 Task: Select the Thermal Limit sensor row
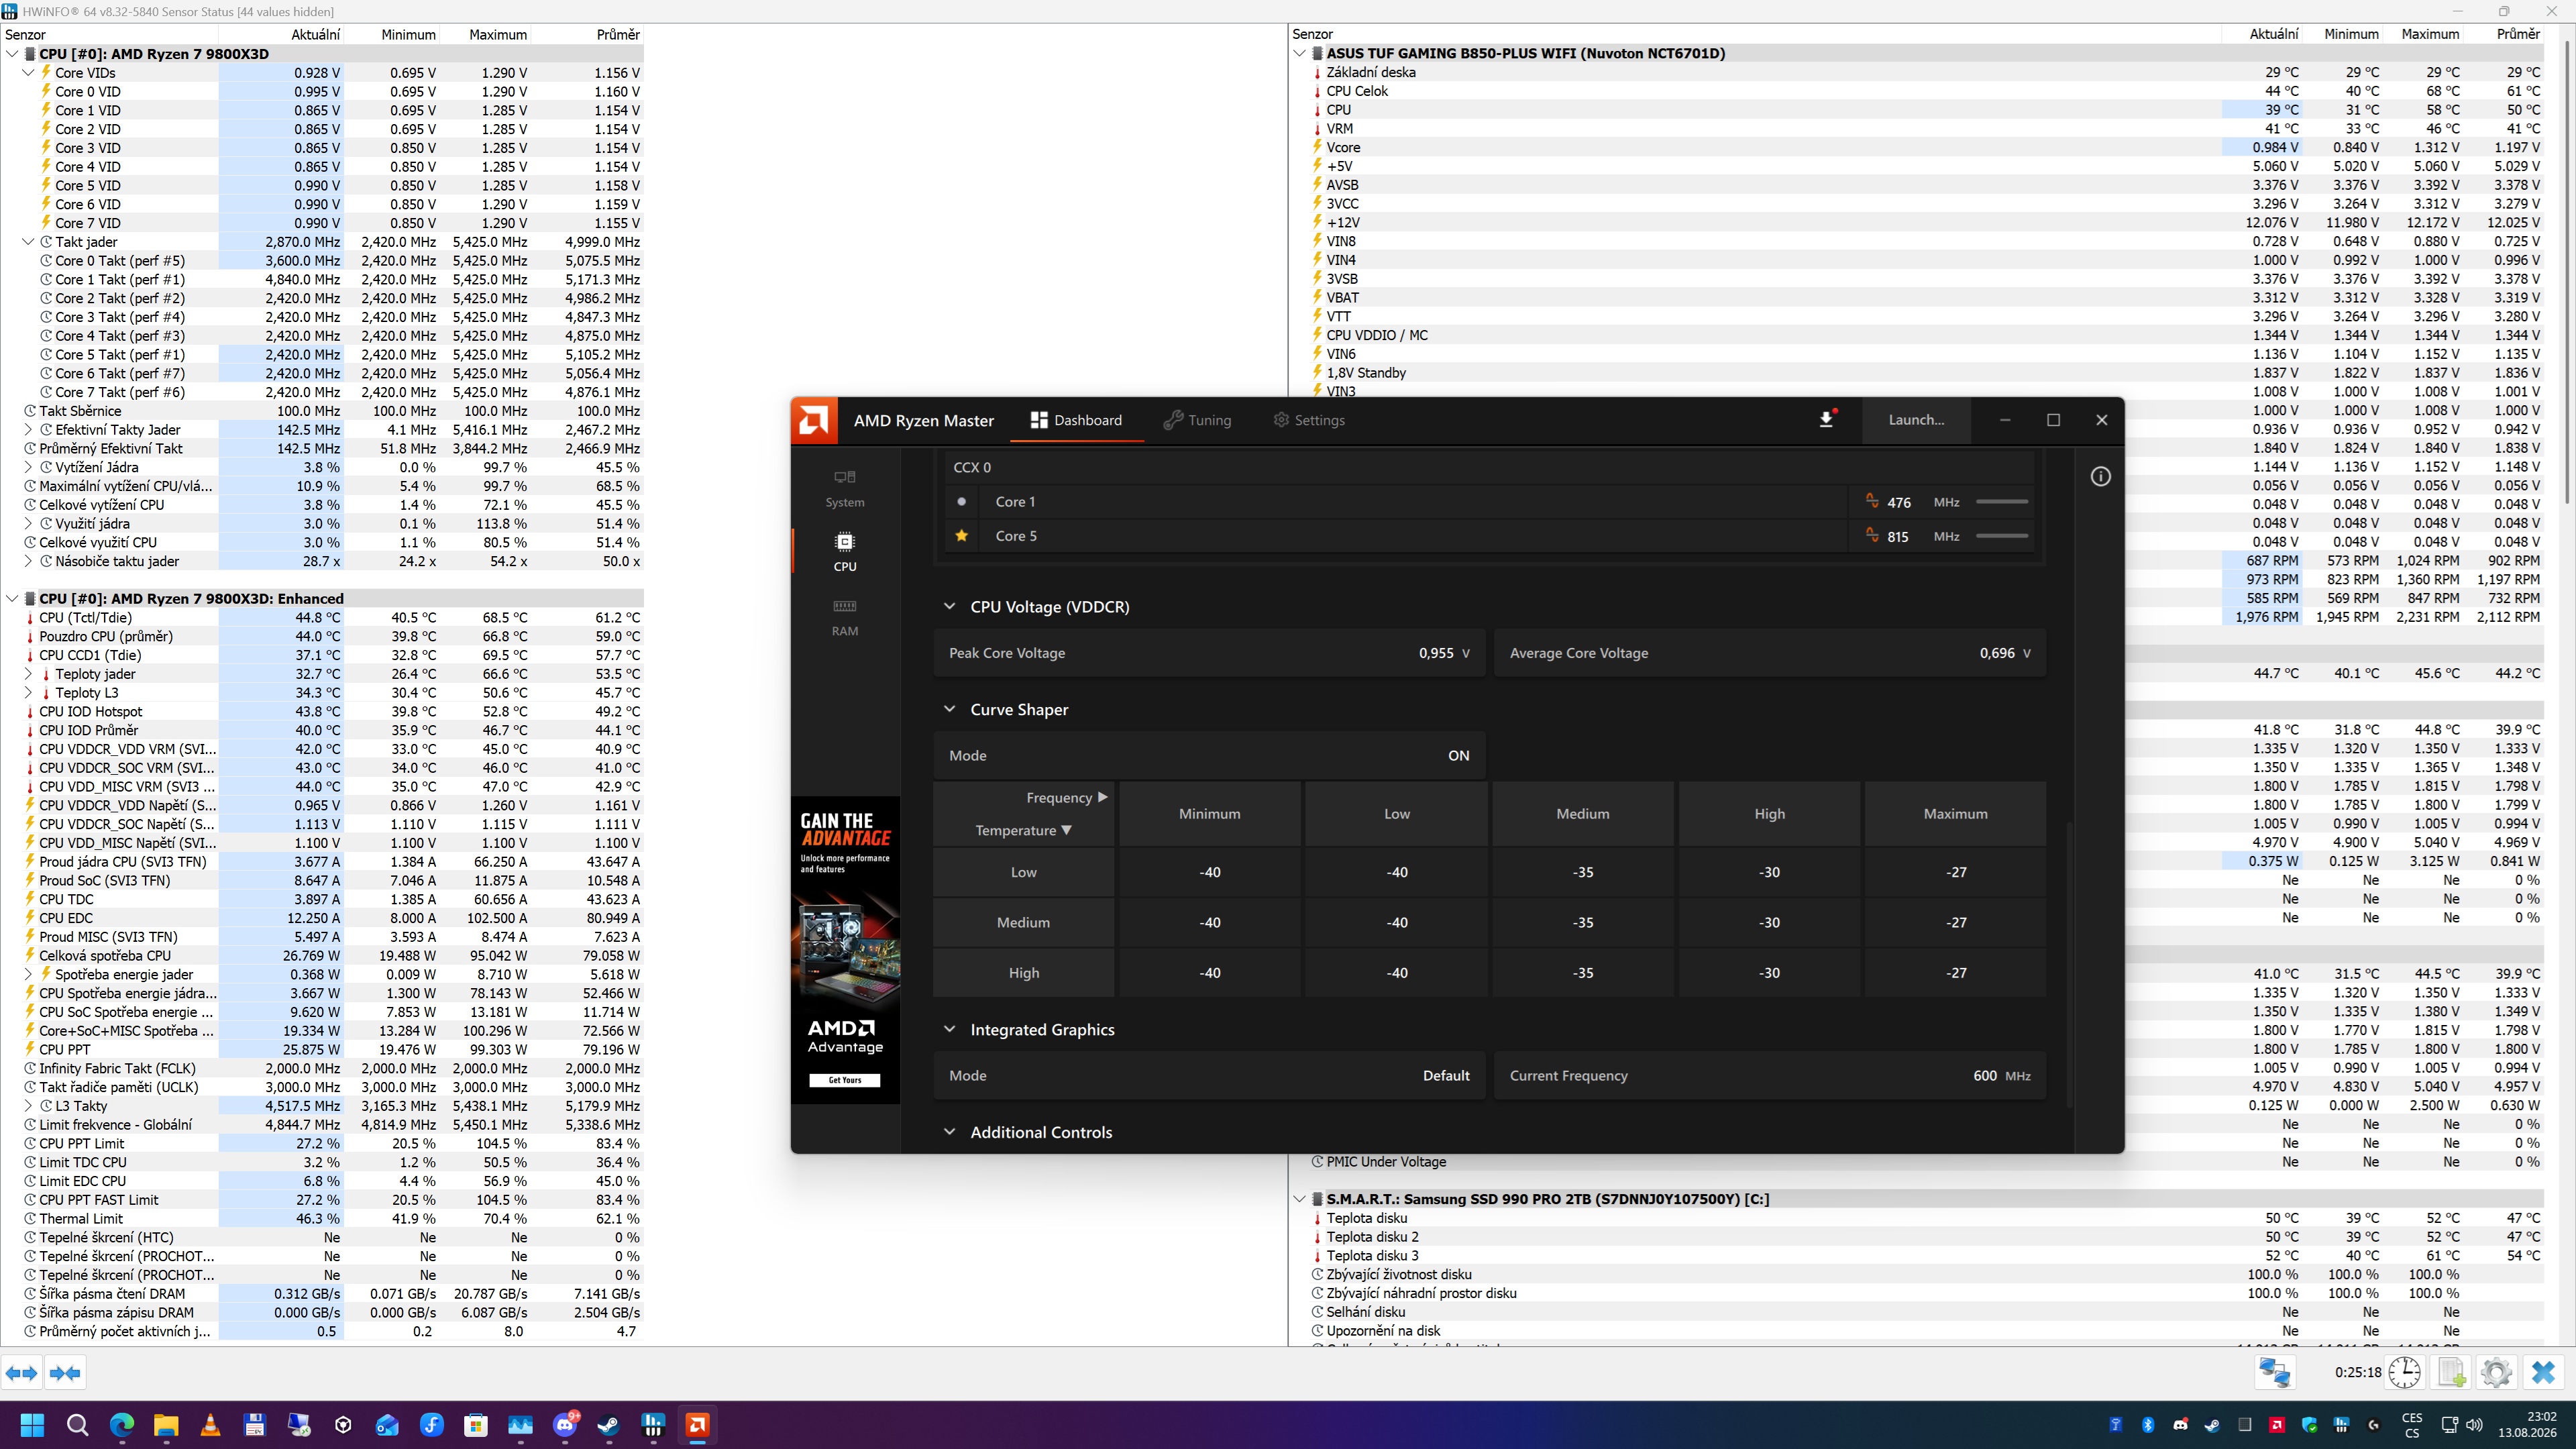coord(322,1219)
